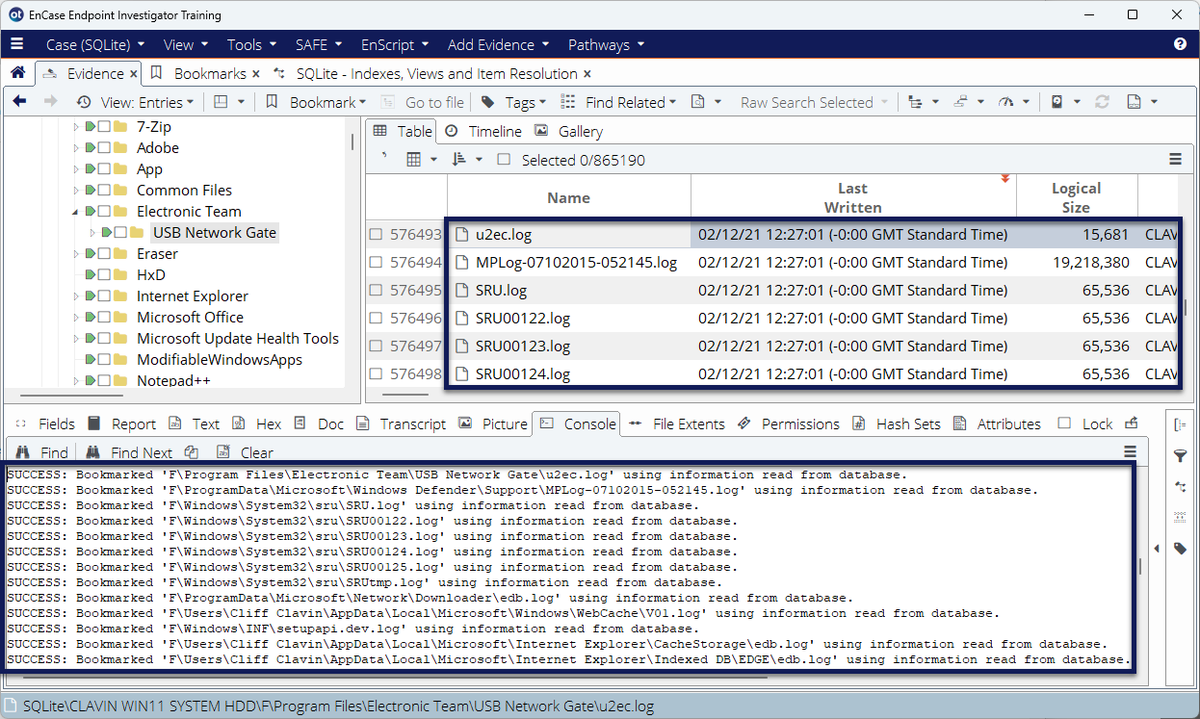Click the conditions icon in right sidebar
Image resolution: width=1200 pixels, height=719 pixels.
(x=1181, y=487)
